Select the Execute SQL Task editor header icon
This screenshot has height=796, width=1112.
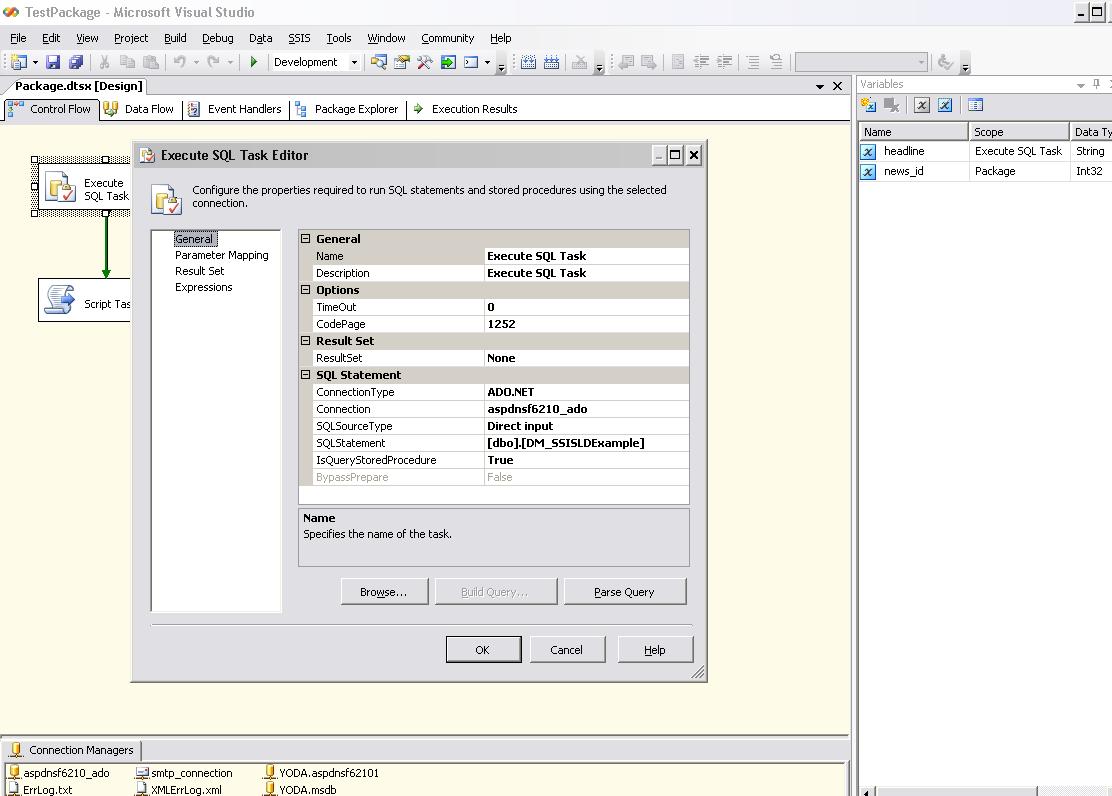(x=166, y=199)
